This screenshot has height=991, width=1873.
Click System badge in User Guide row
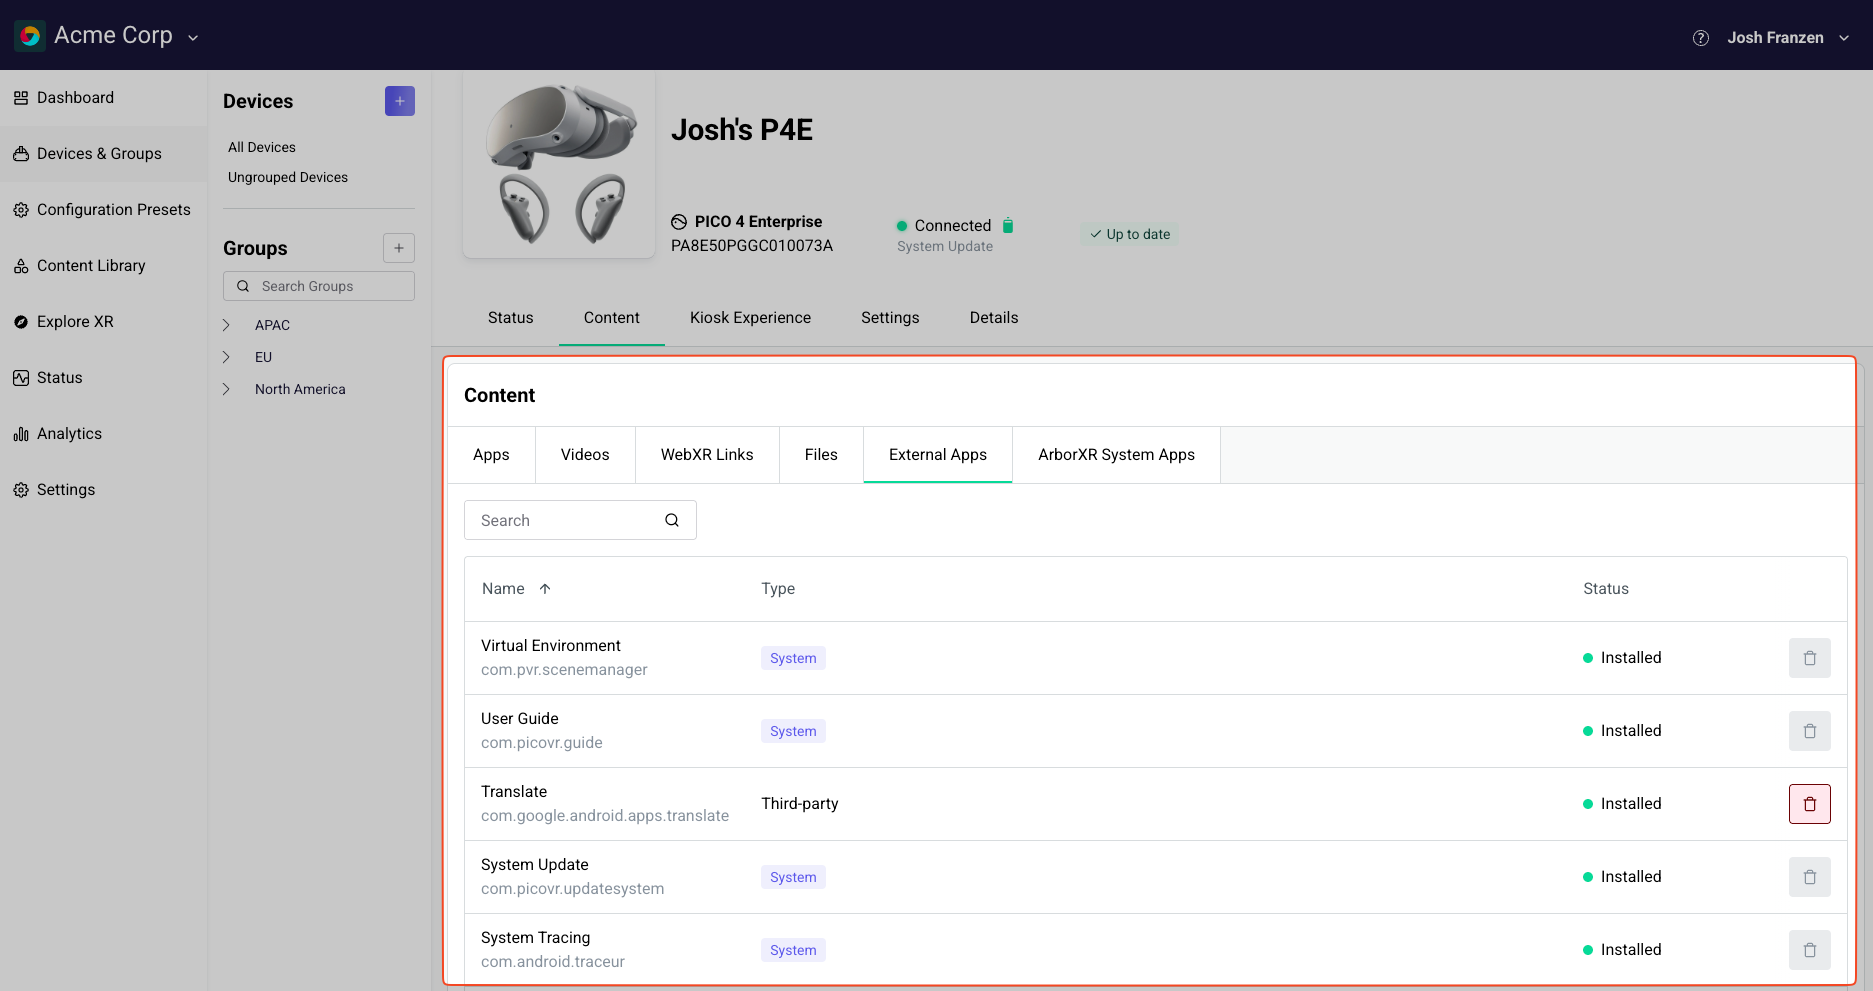793,731
